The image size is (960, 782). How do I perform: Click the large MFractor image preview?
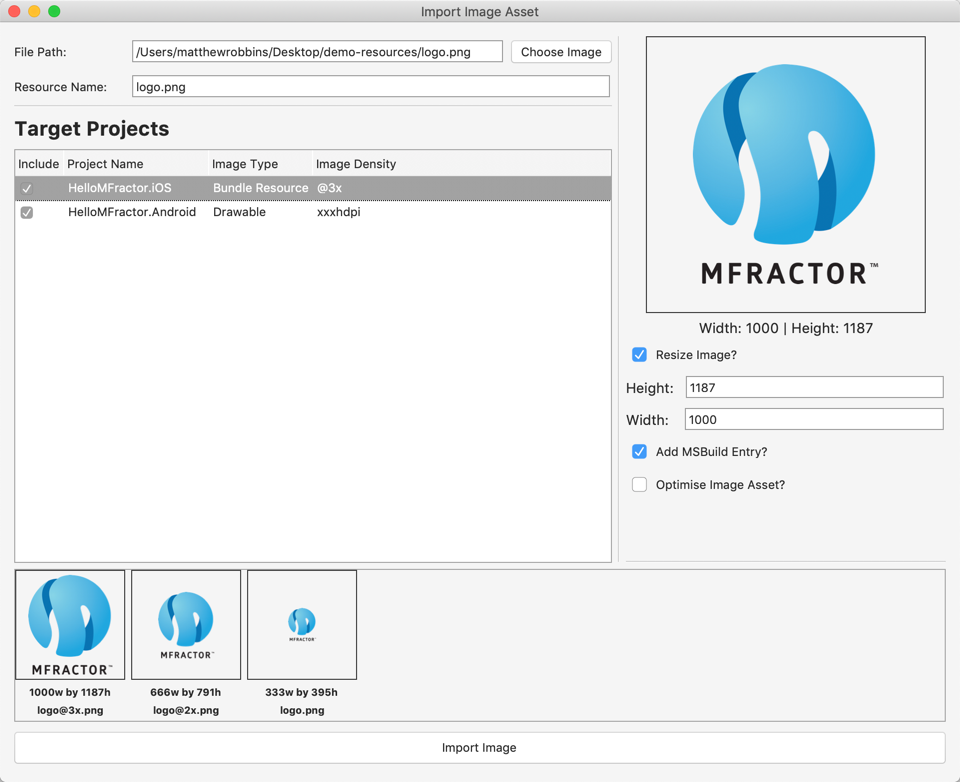786,175
